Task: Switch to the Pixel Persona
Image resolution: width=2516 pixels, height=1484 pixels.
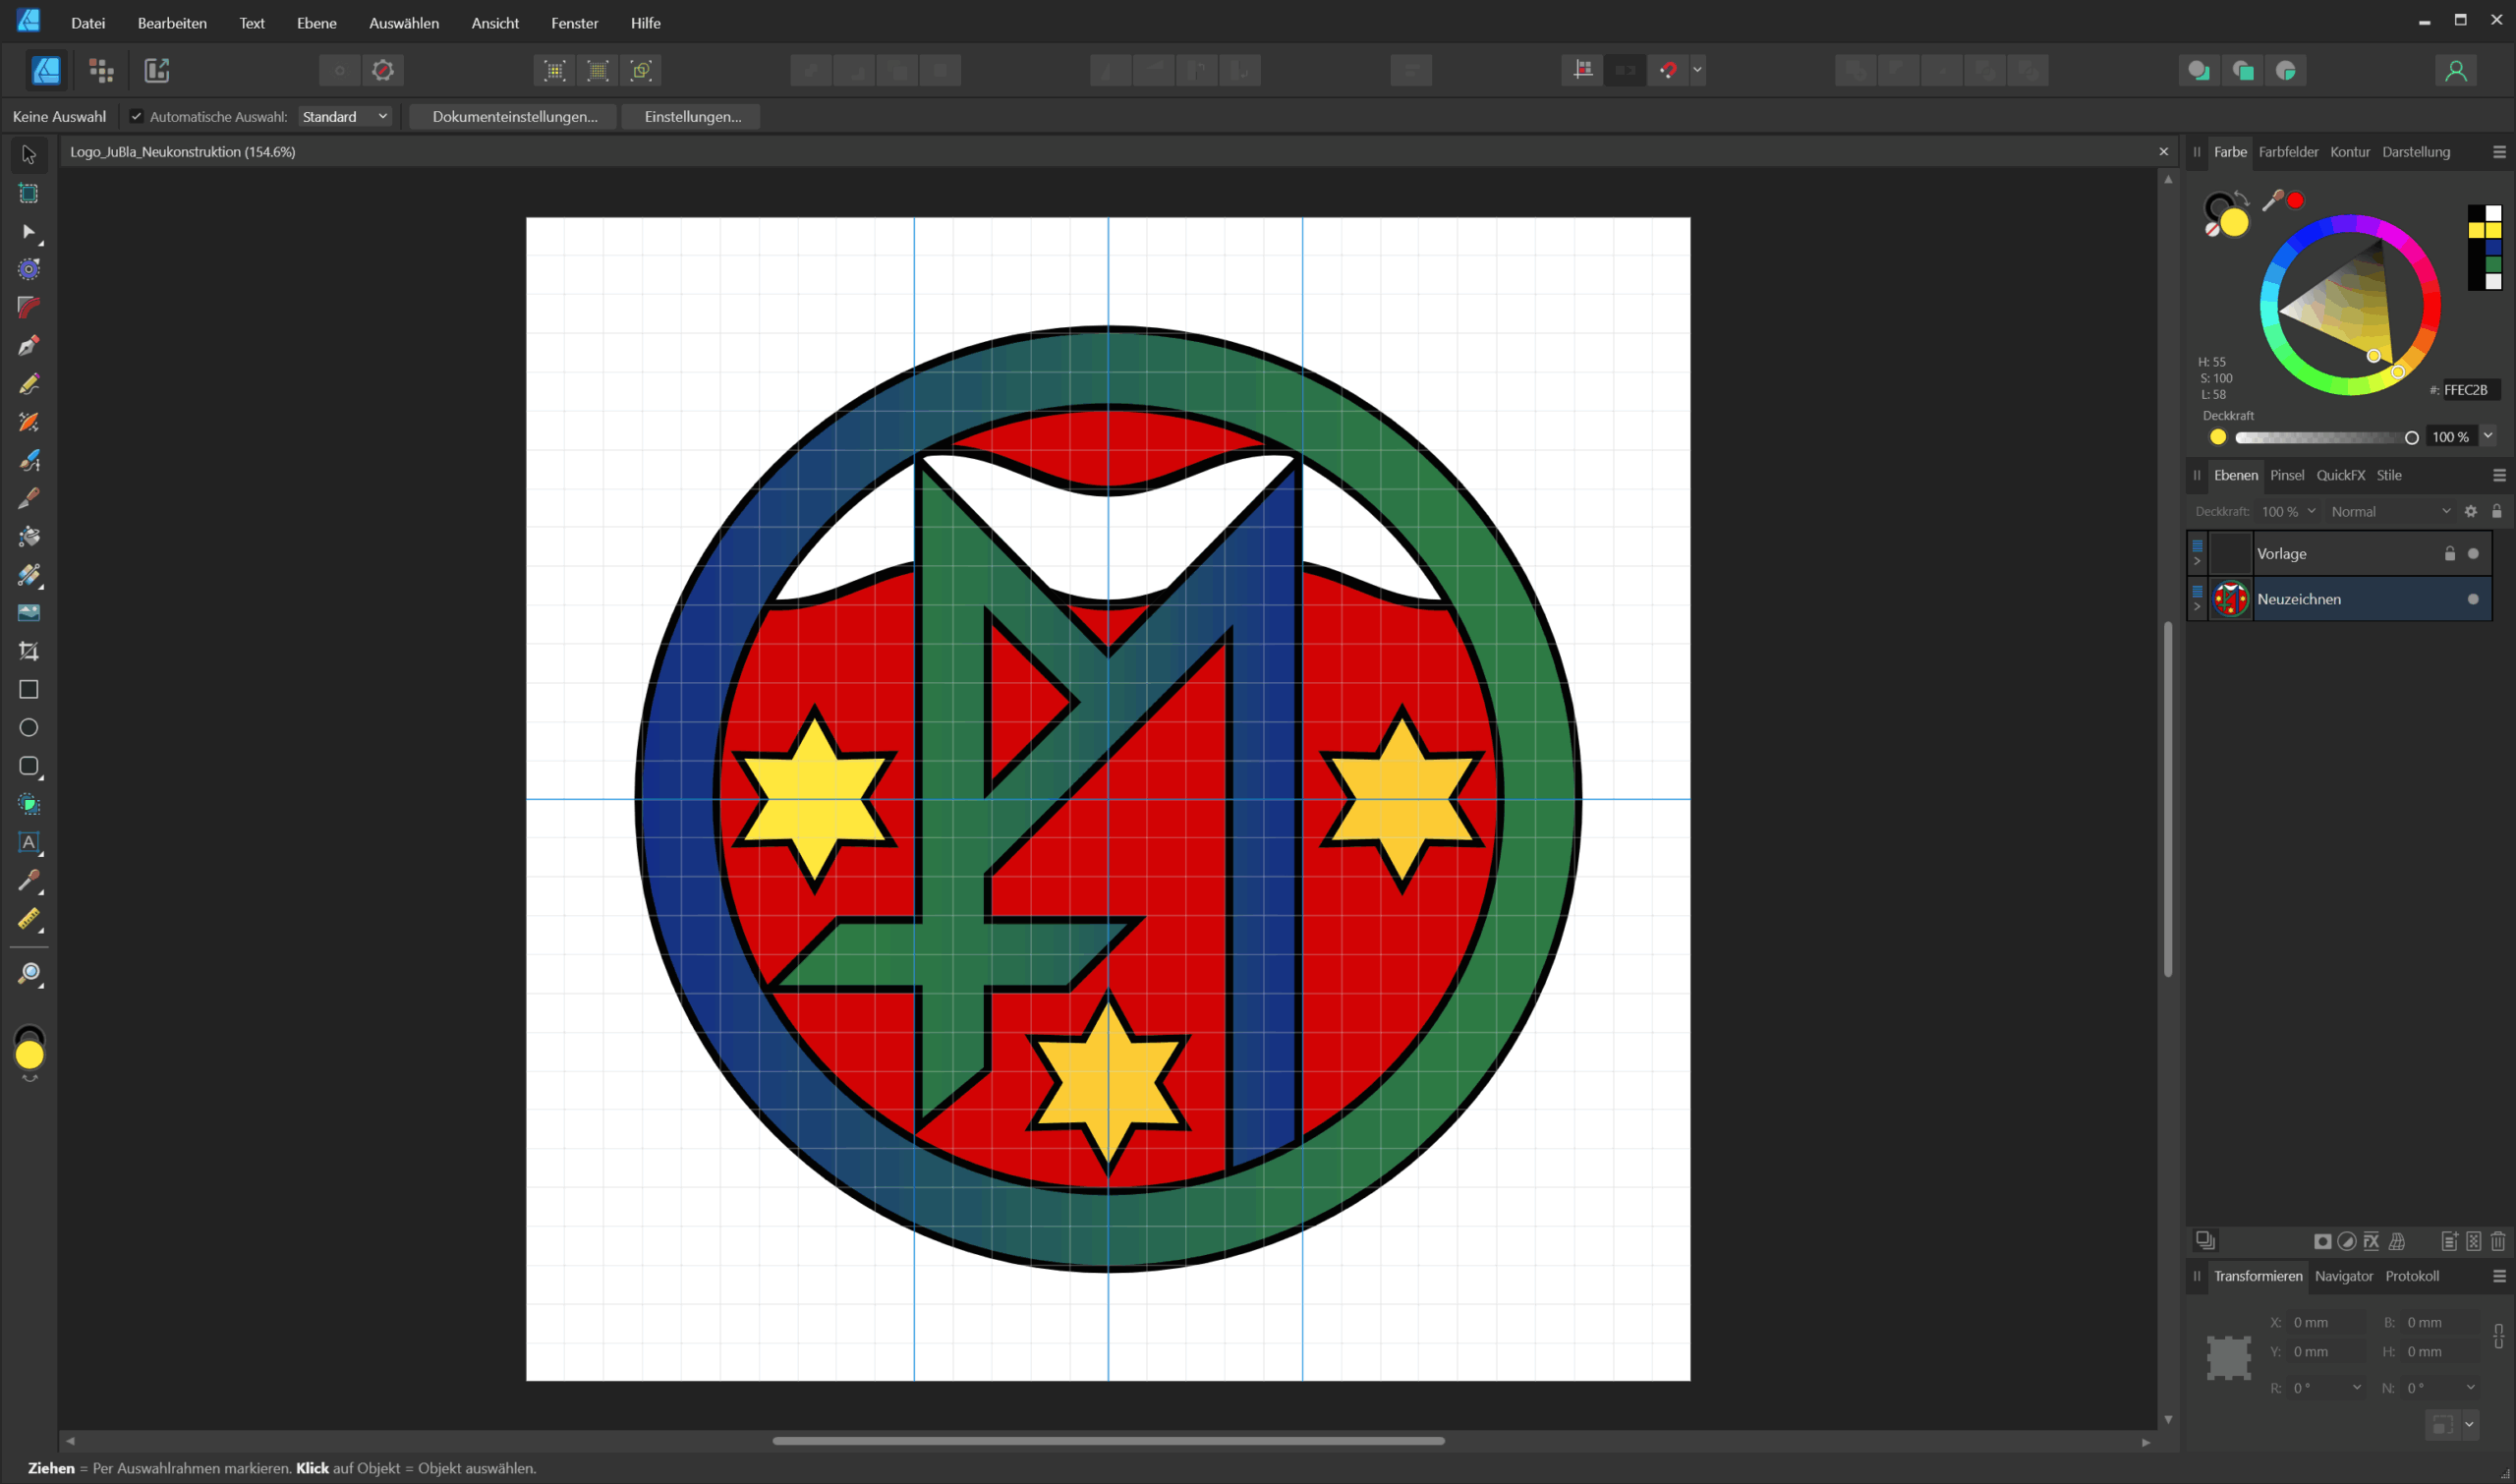Action: click(101, 70)
